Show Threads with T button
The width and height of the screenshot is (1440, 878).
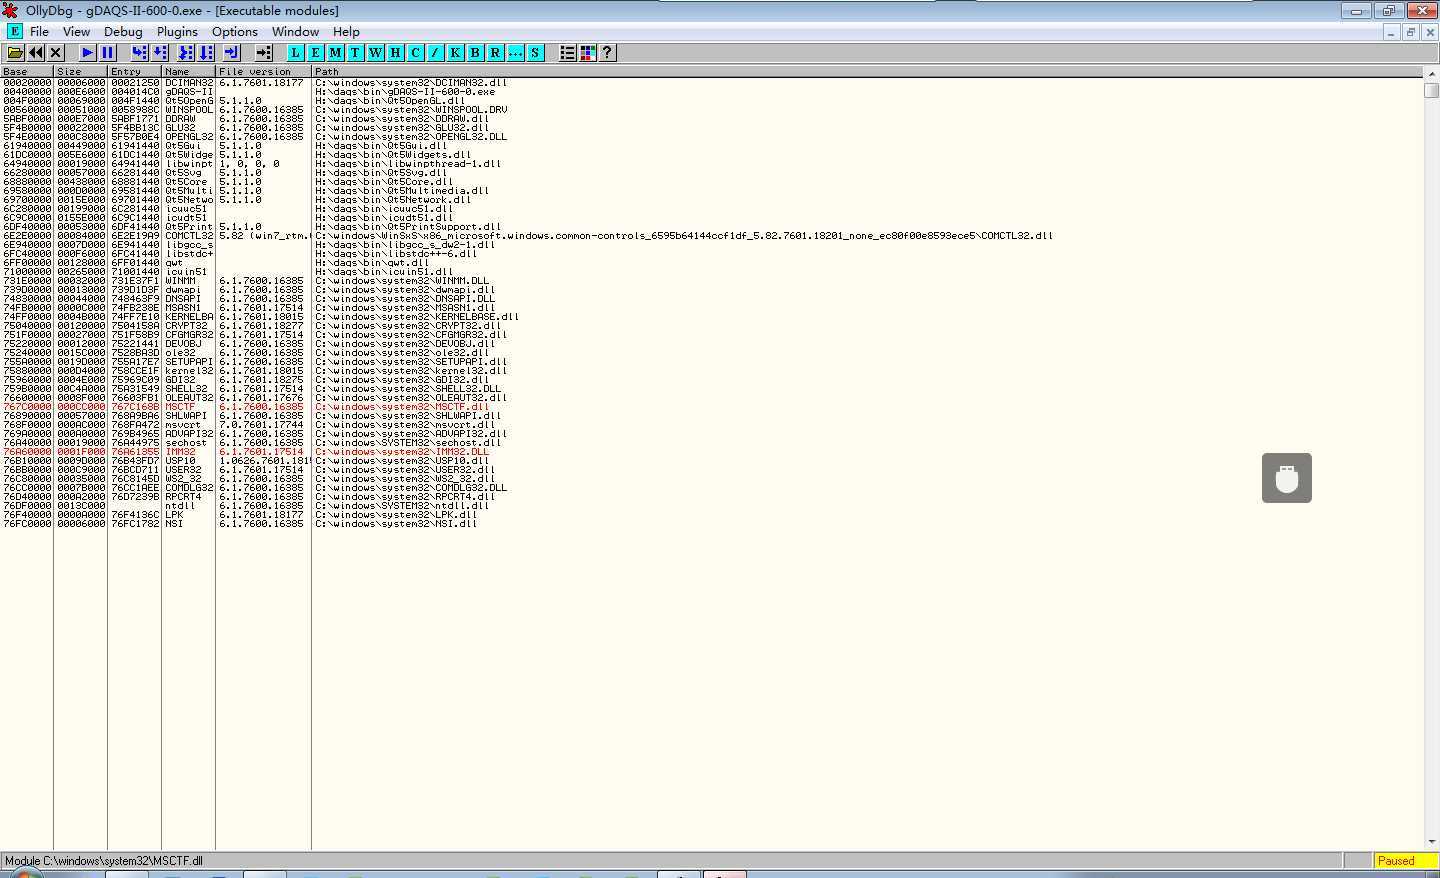355,52
